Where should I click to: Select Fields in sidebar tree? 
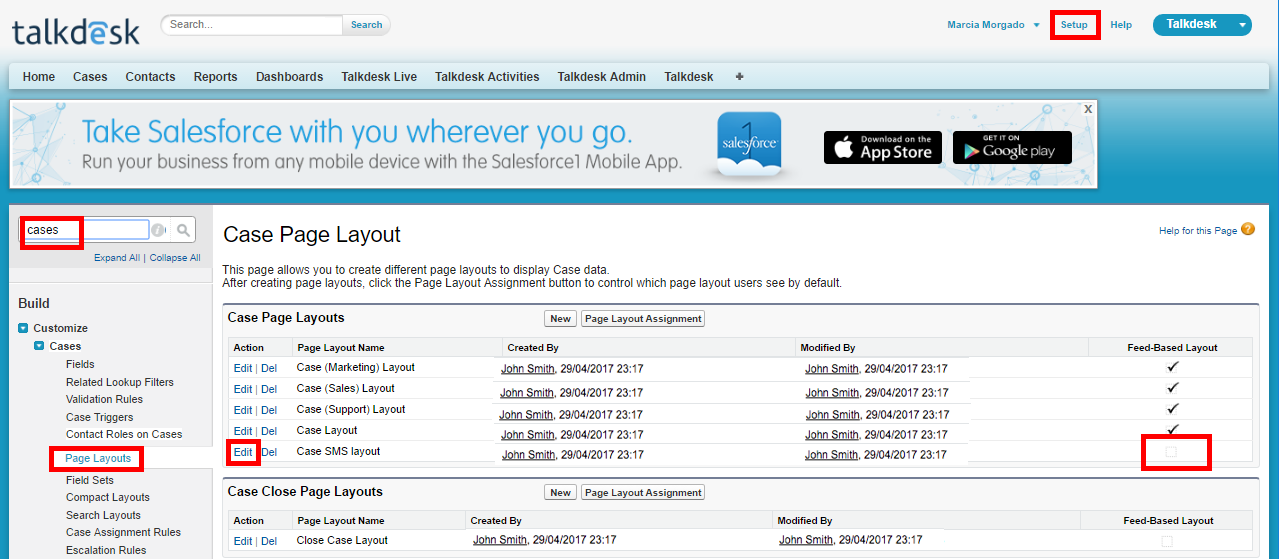[80, 364]
